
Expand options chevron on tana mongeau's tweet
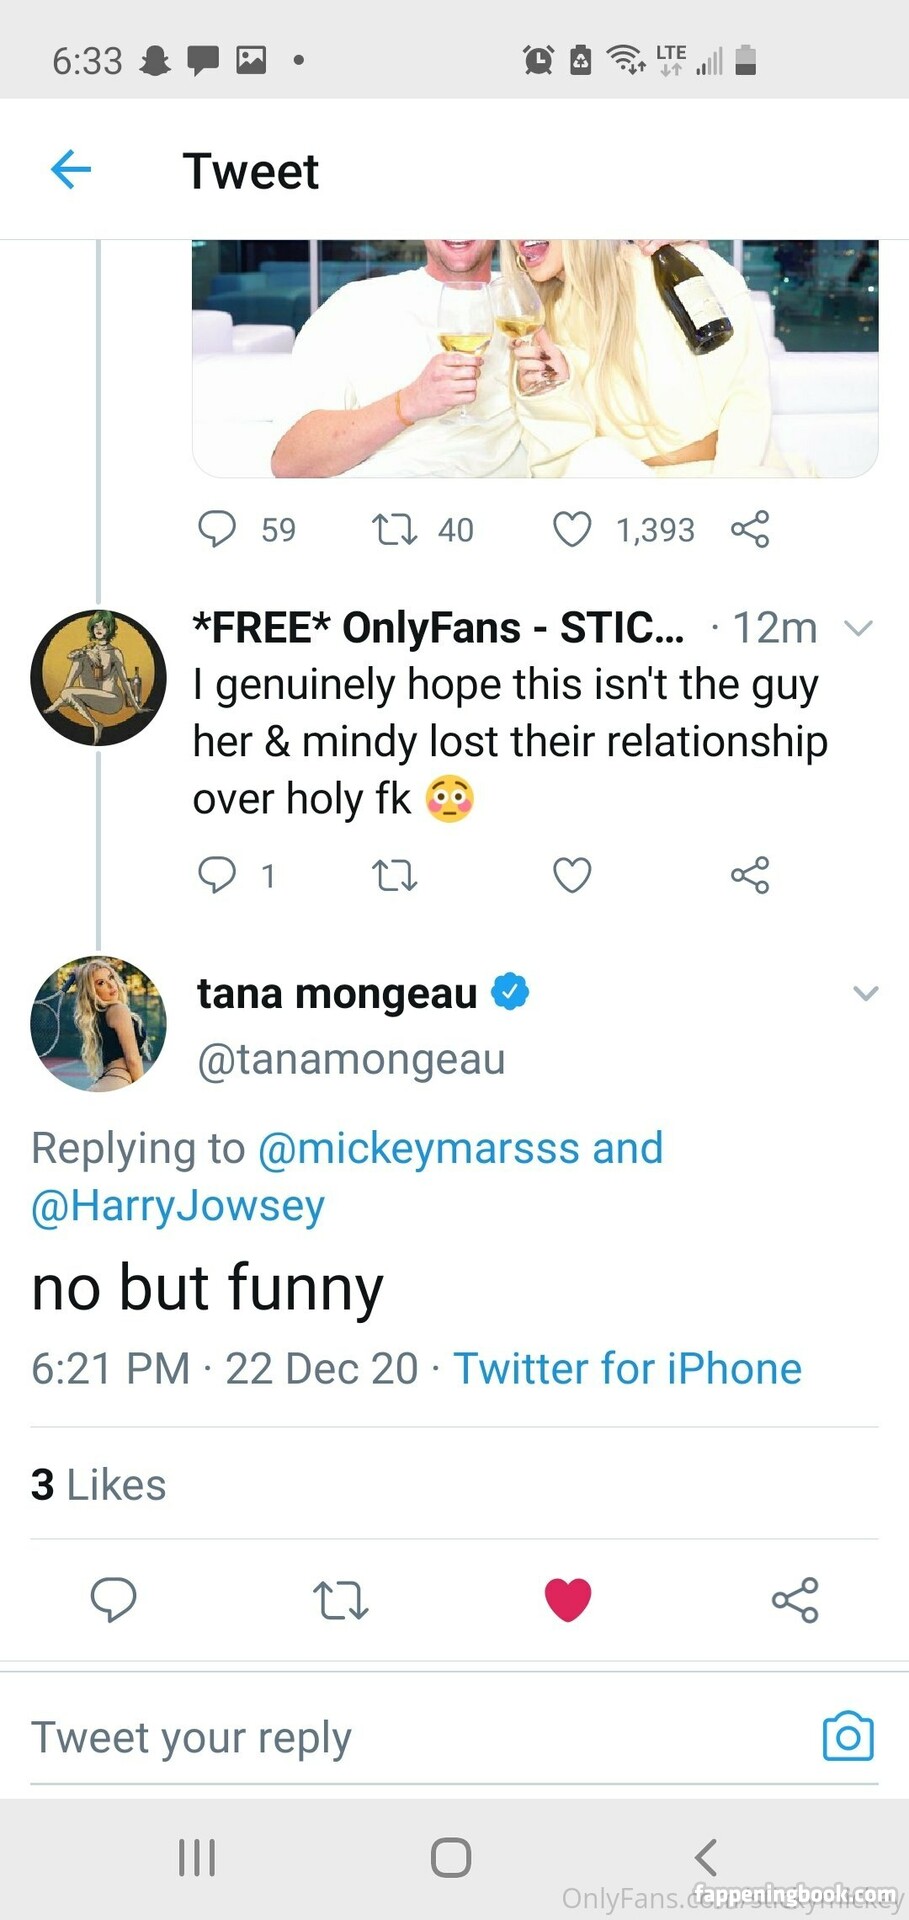865,993
